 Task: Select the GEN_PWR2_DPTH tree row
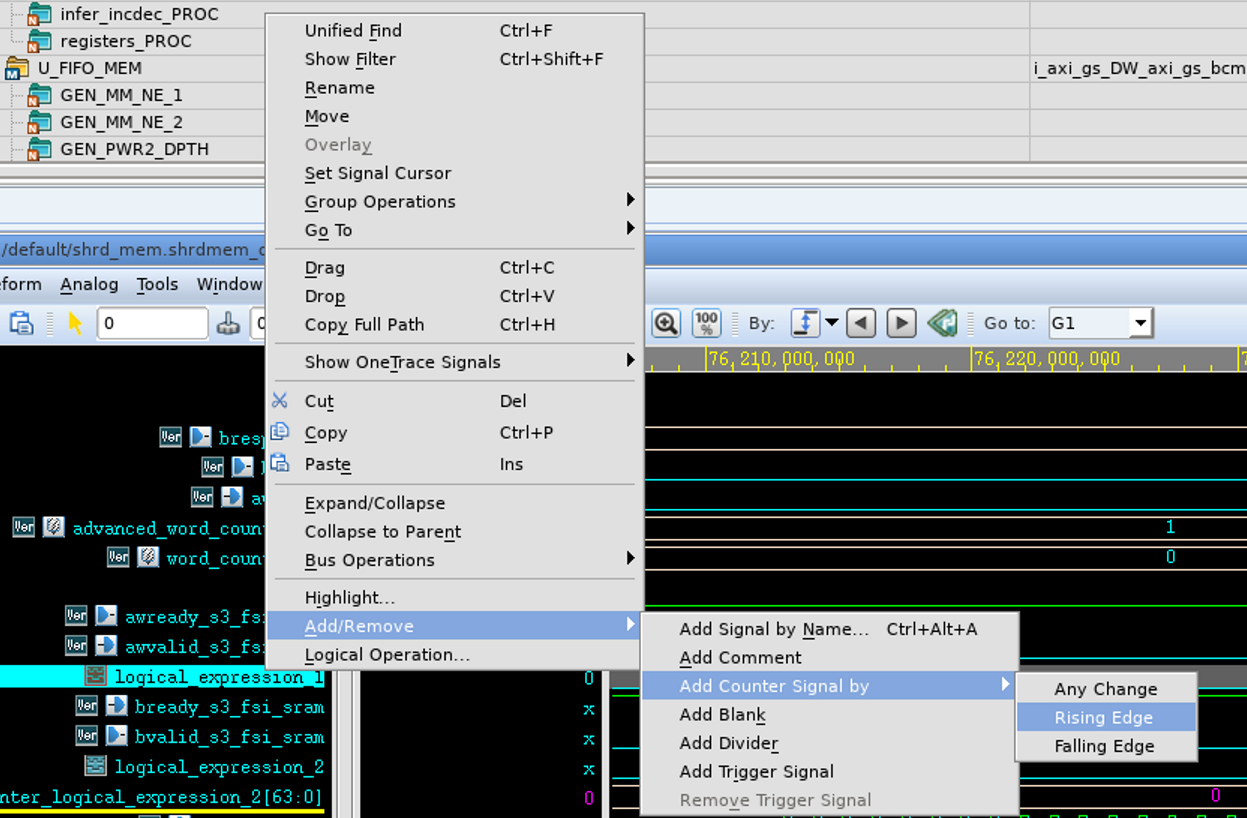(x=135, y=149)
